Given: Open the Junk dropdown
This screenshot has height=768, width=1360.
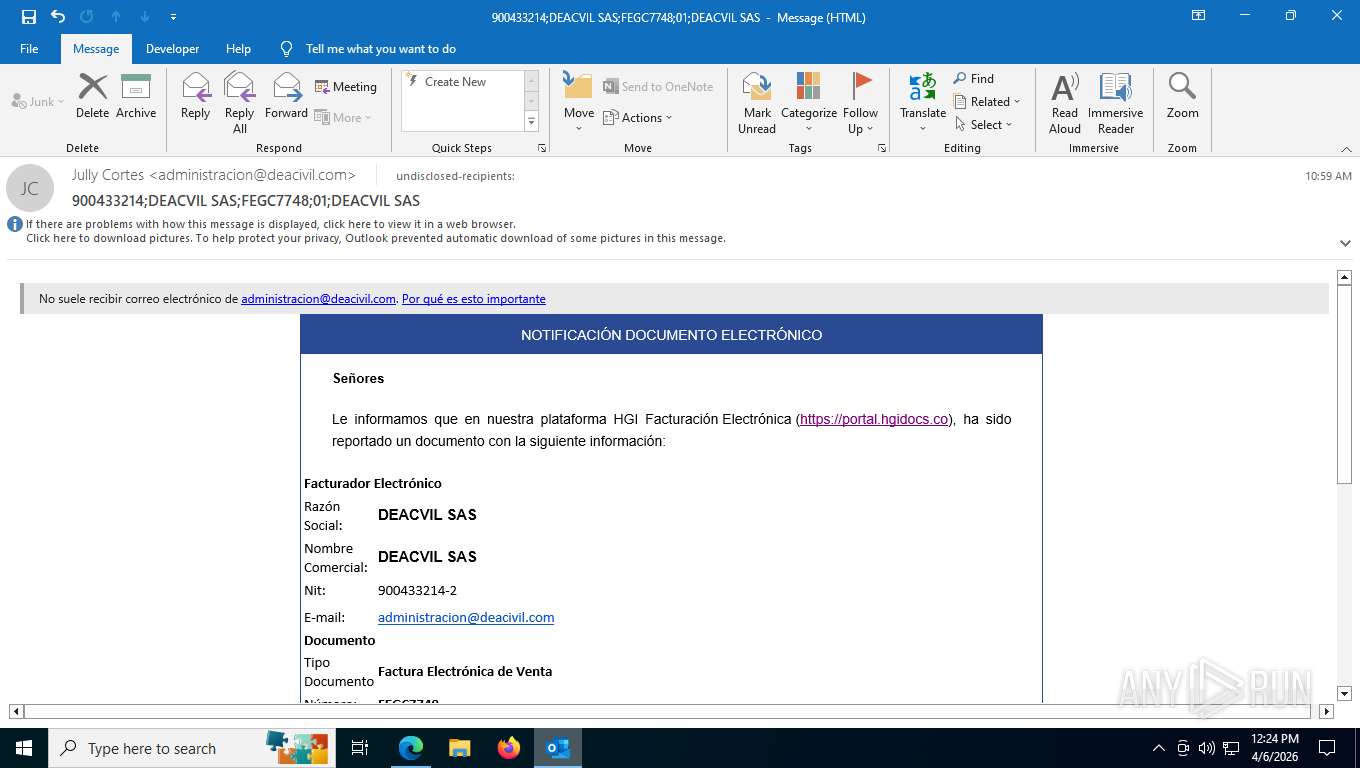Looking at the screenshot, I should [x=38, y=102].
